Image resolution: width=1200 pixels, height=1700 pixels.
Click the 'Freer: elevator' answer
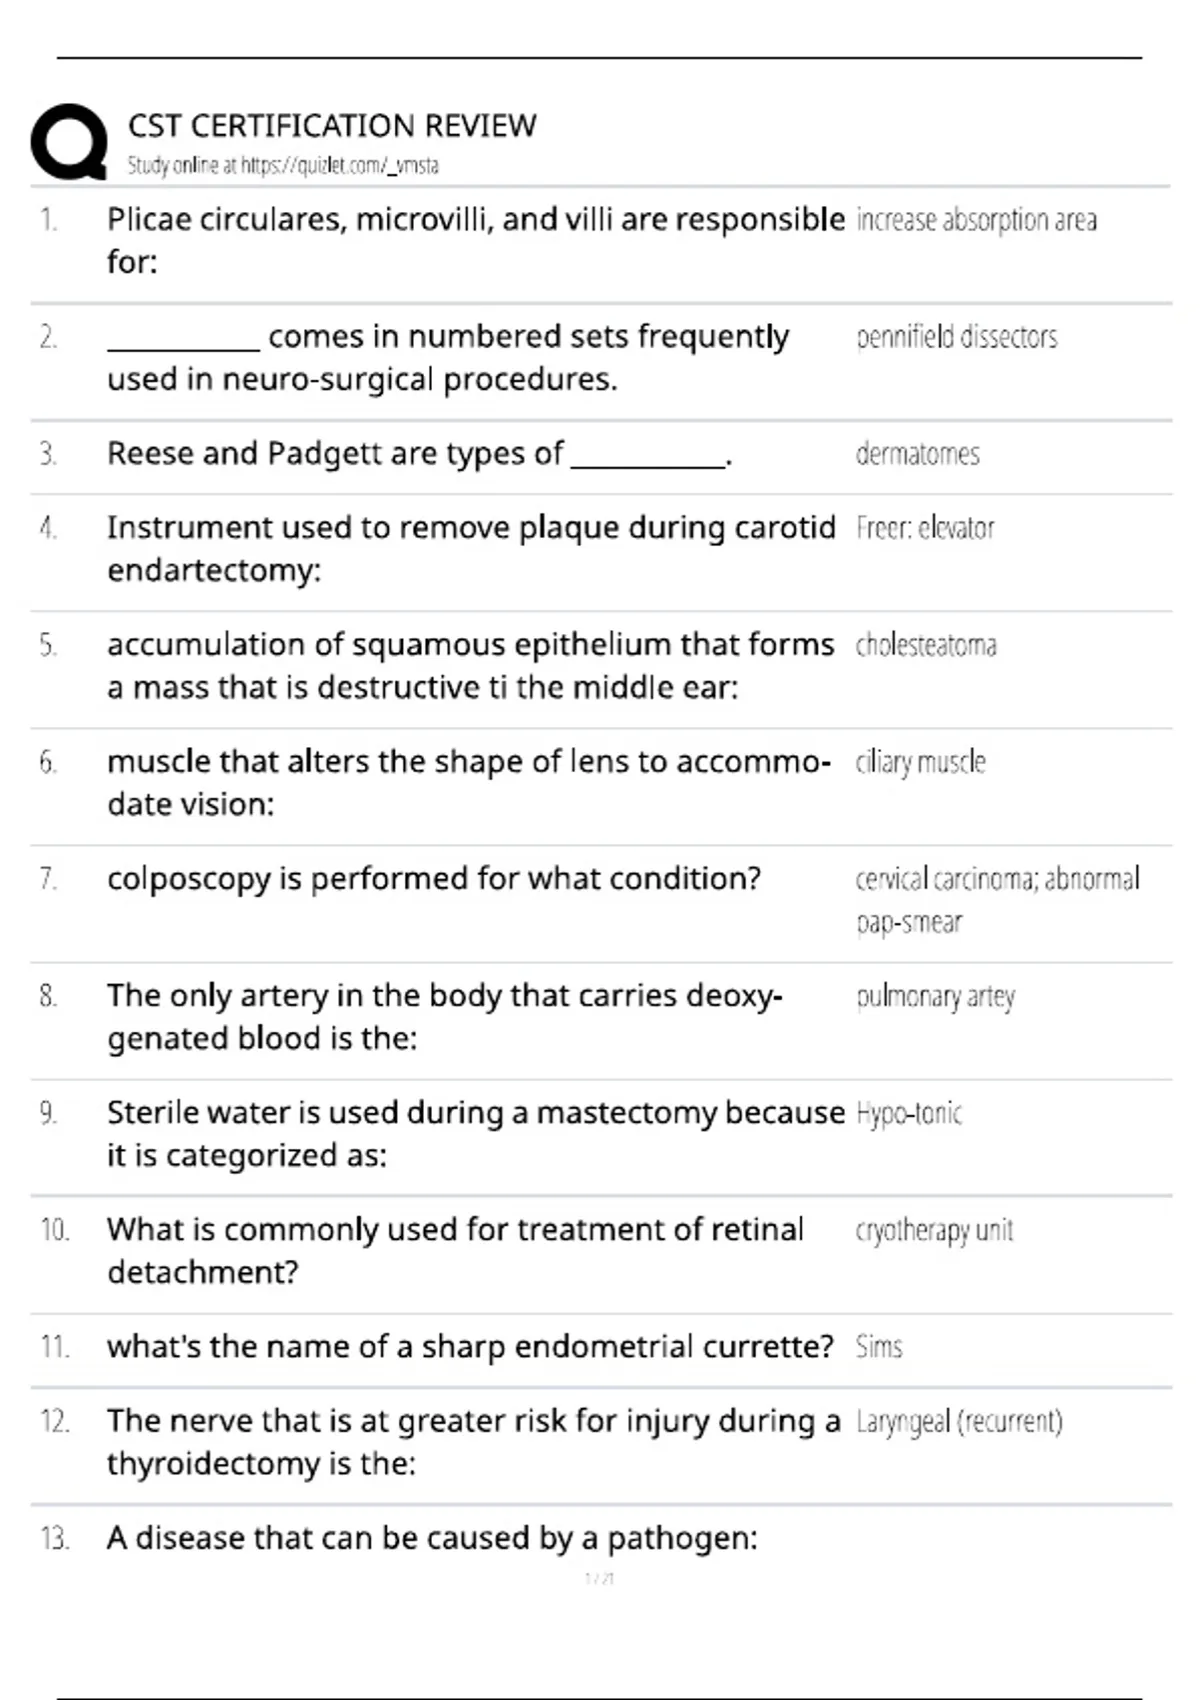click(x=925, y=528)
